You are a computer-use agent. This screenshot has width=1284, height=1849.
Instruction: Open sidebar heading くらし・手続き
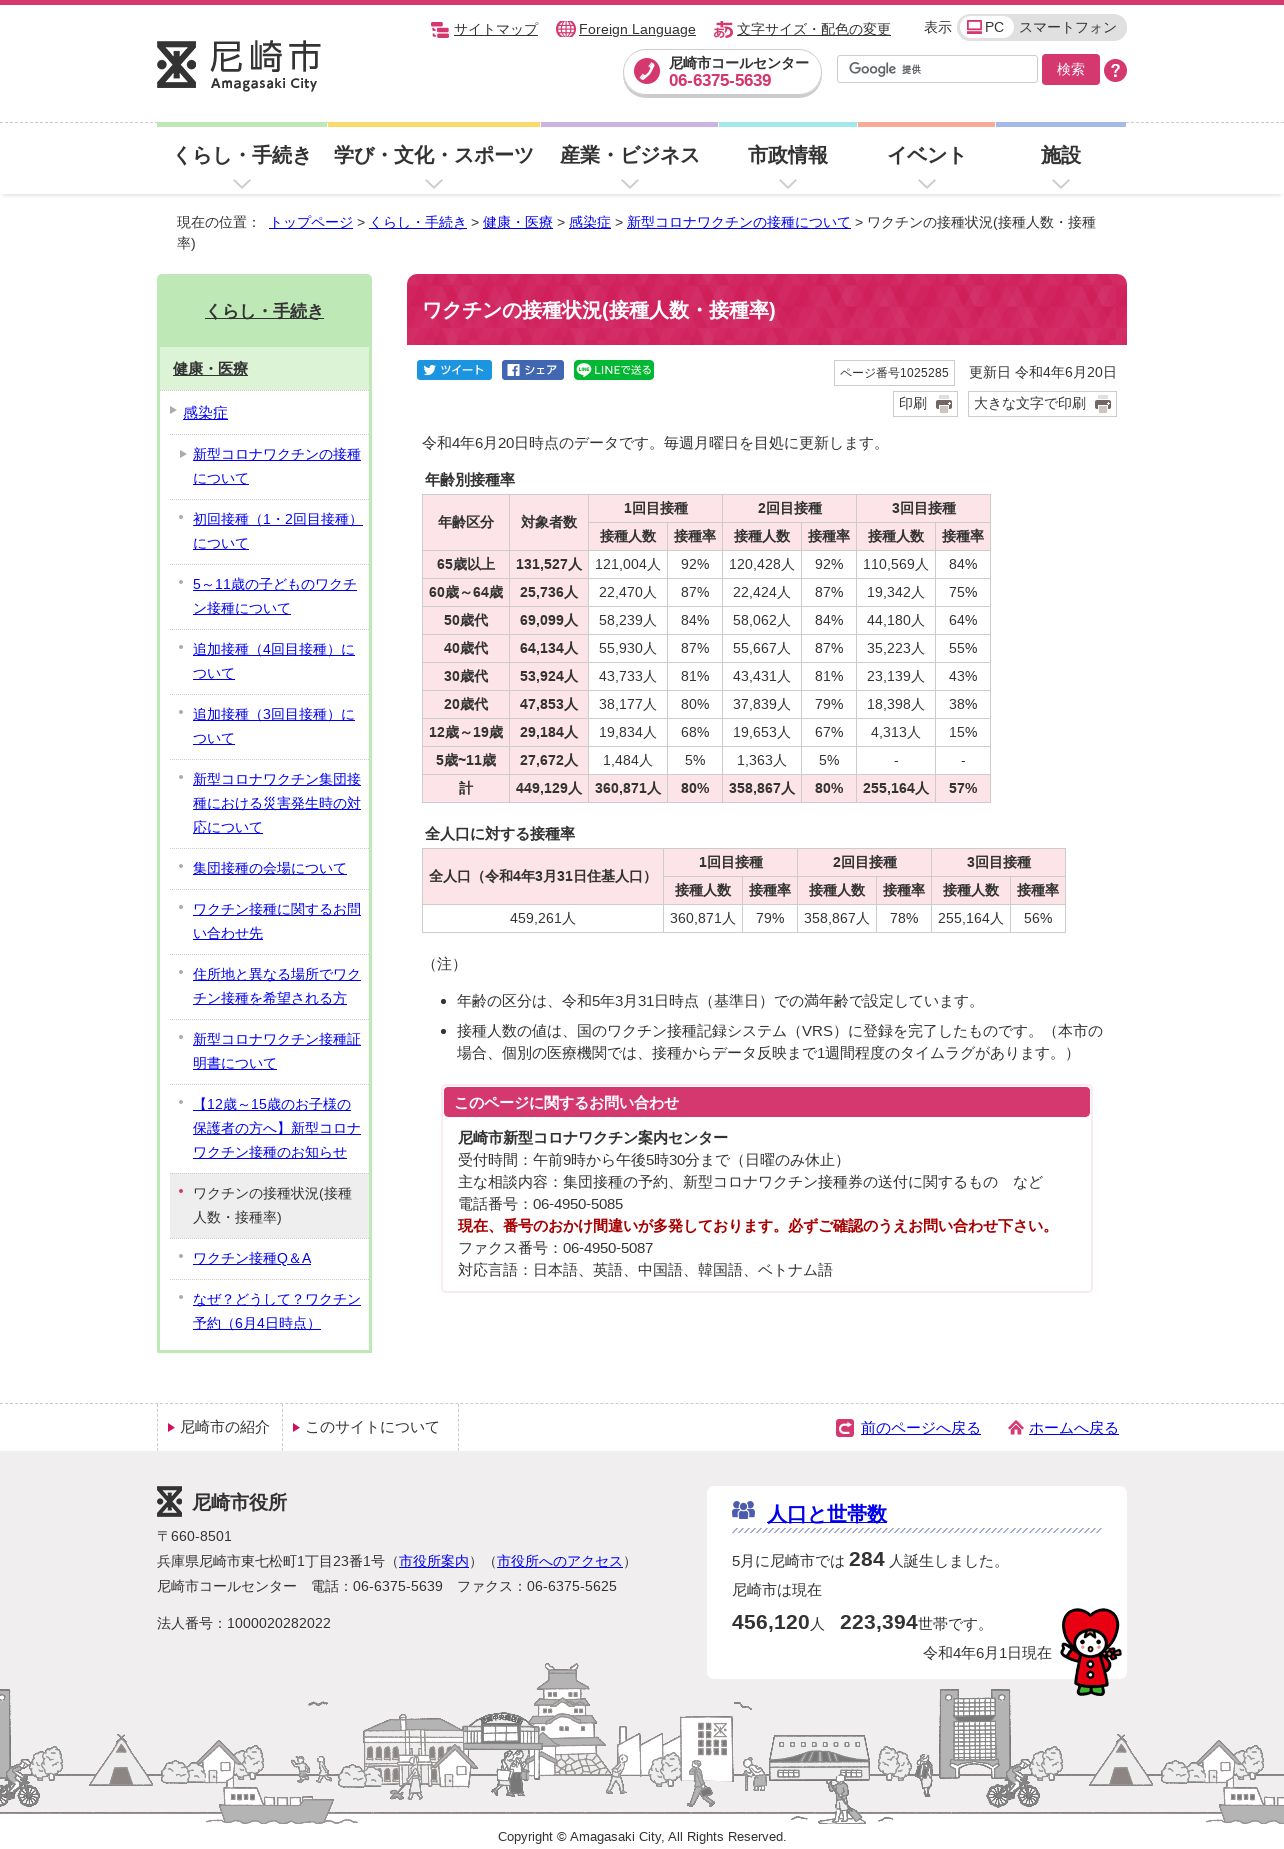(264, 311)
